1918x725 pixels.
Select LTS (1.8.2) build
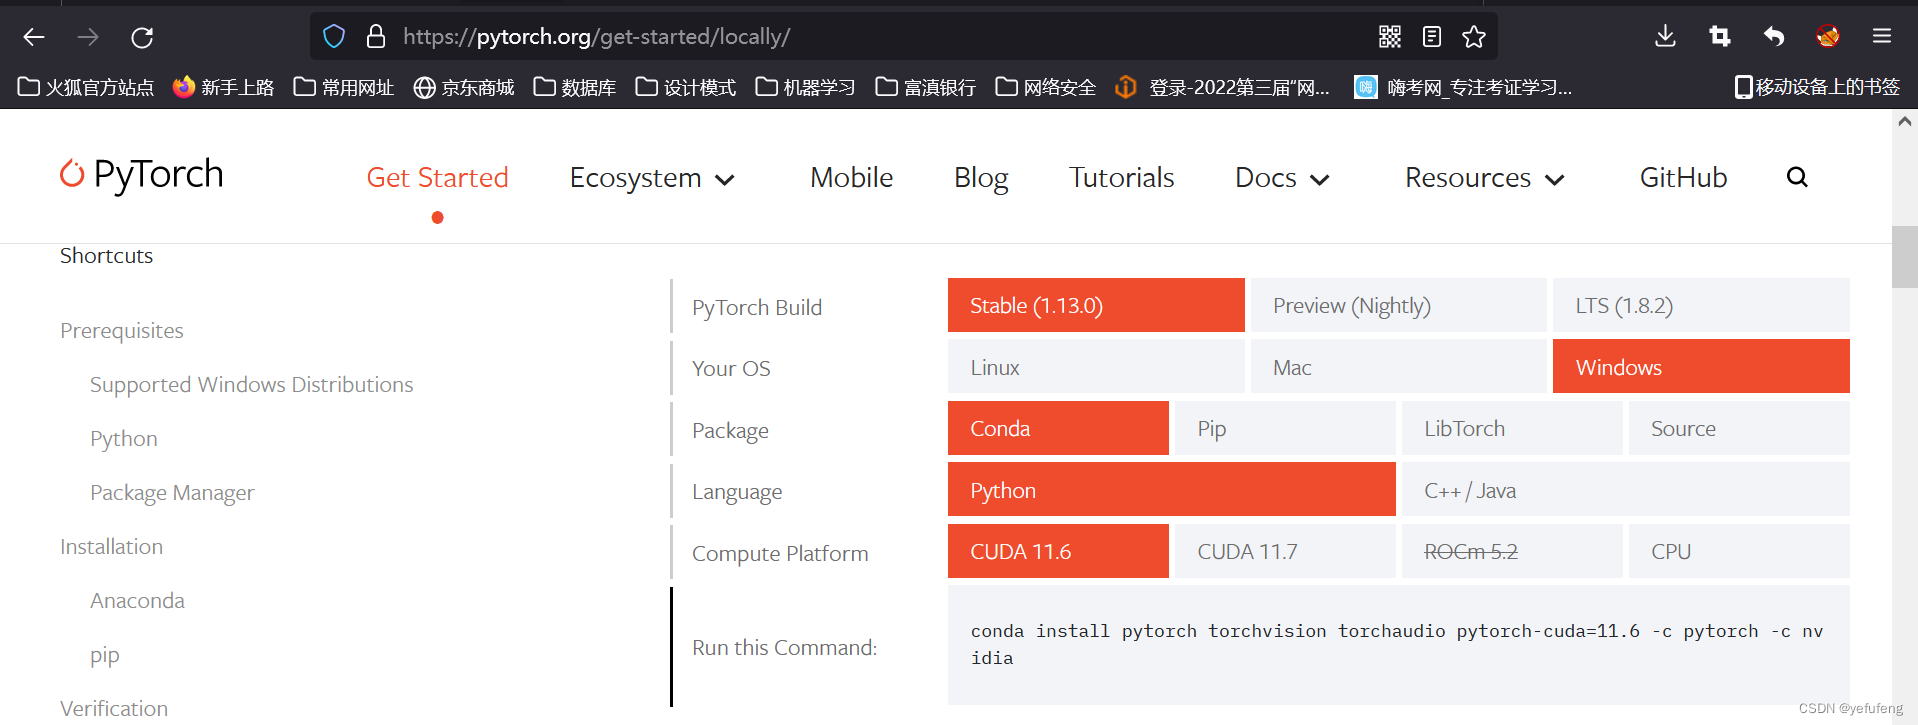click(x=1701, y=305)
